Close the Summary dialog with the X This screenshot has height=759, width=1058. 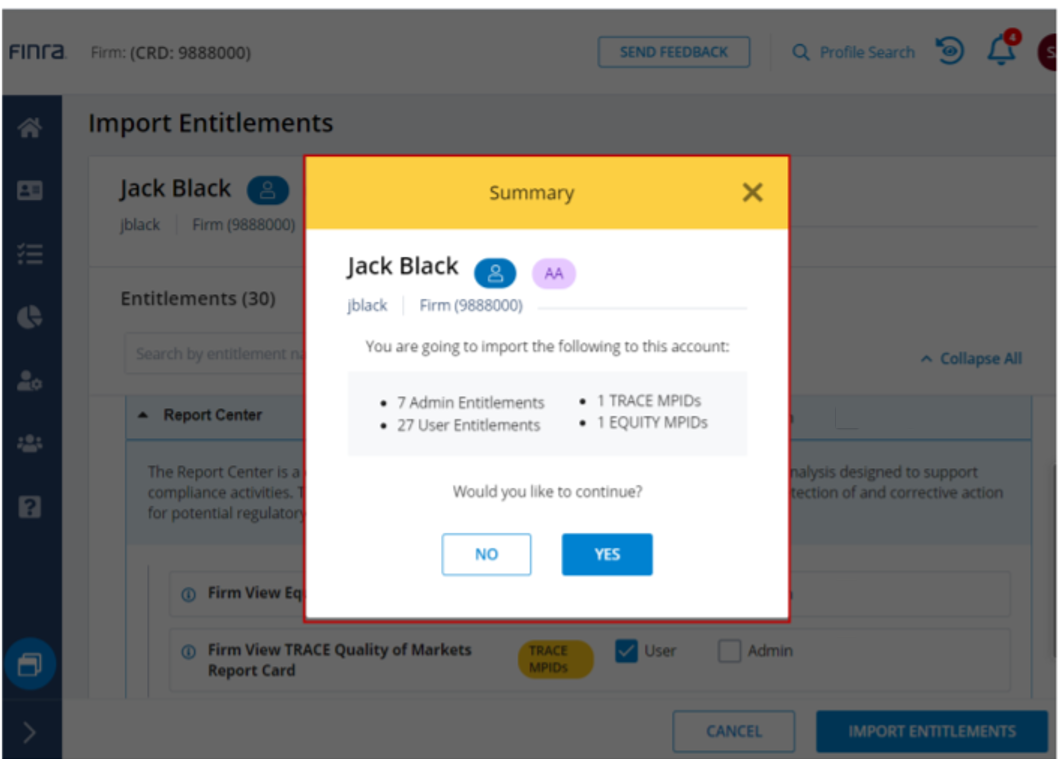[752, 192]
